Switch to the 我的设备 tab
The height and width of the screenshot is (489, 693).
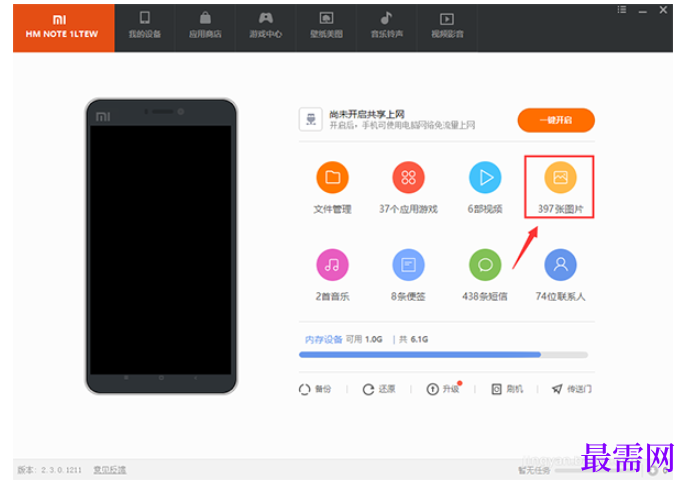click(145, 28)
